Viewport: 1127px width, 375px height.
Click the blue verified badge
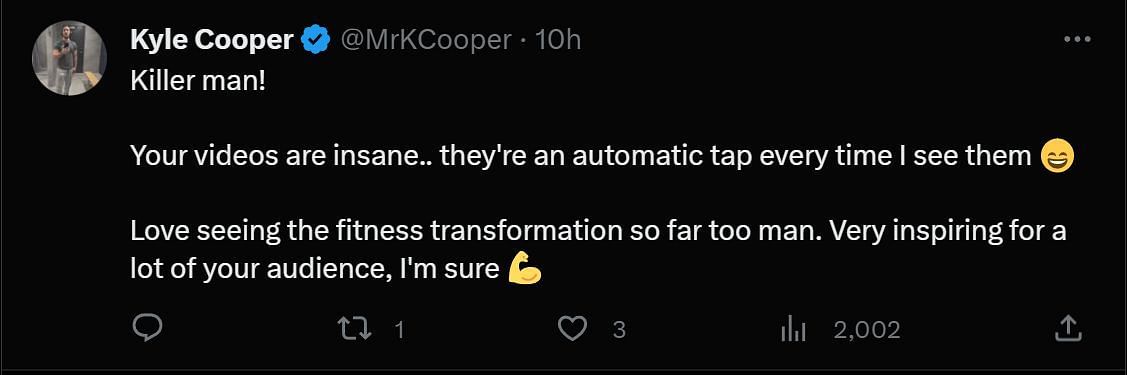pos(315,40)
